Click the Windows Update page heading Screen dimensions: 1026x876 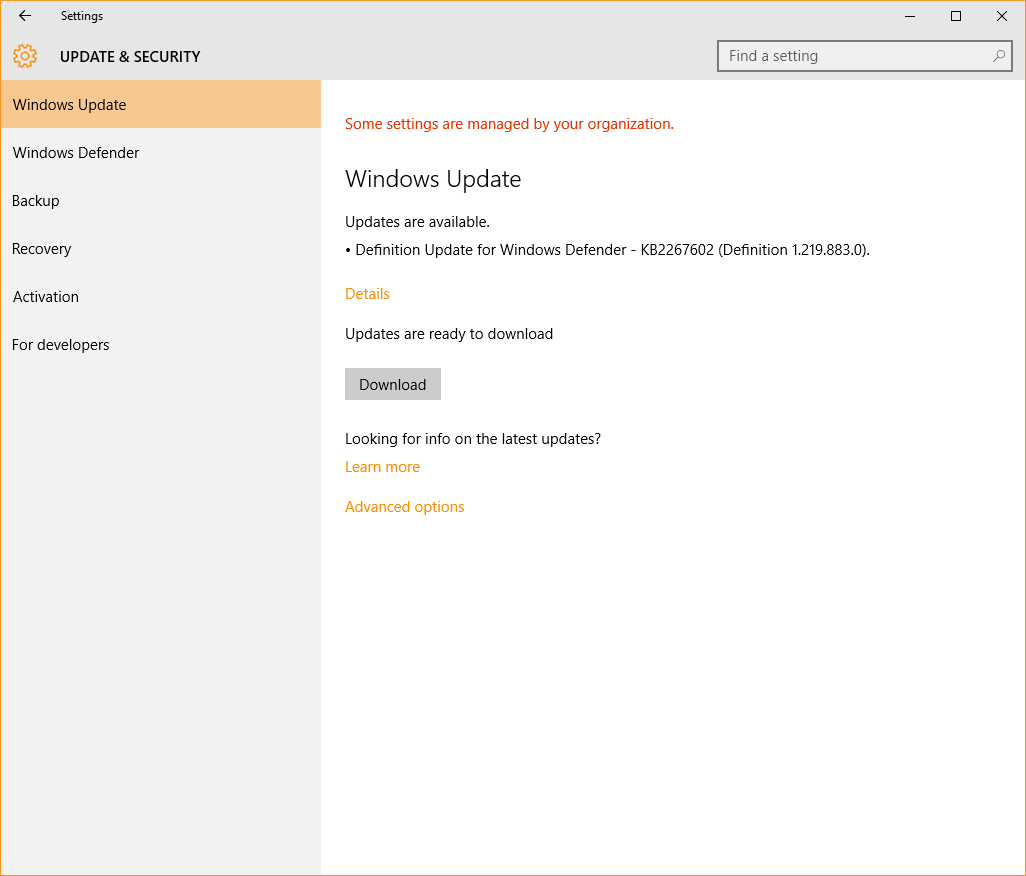pos(433,179)
